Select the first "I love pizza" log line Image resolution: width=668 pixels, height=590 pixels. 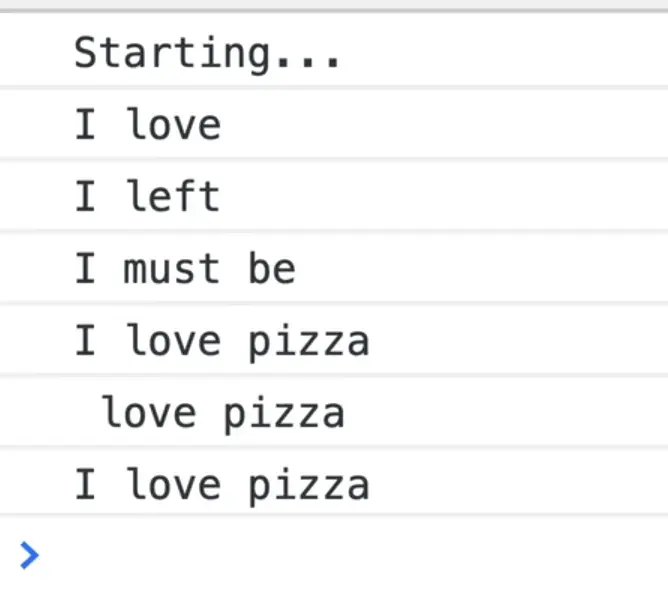[221, 342]
